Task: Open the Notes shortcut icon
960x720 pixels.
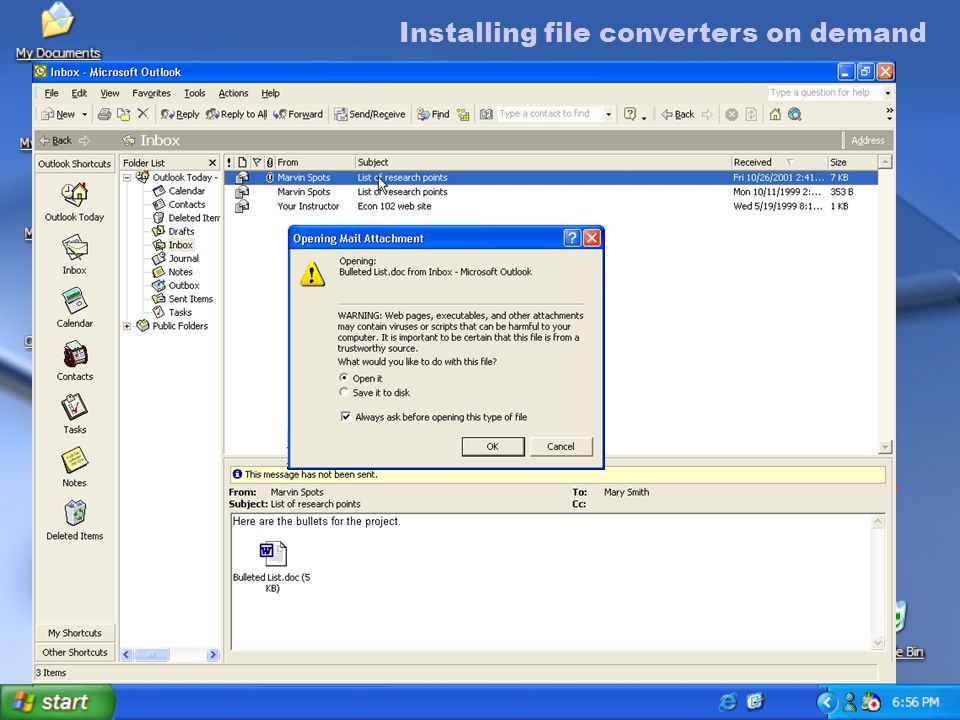Action: 74,461
